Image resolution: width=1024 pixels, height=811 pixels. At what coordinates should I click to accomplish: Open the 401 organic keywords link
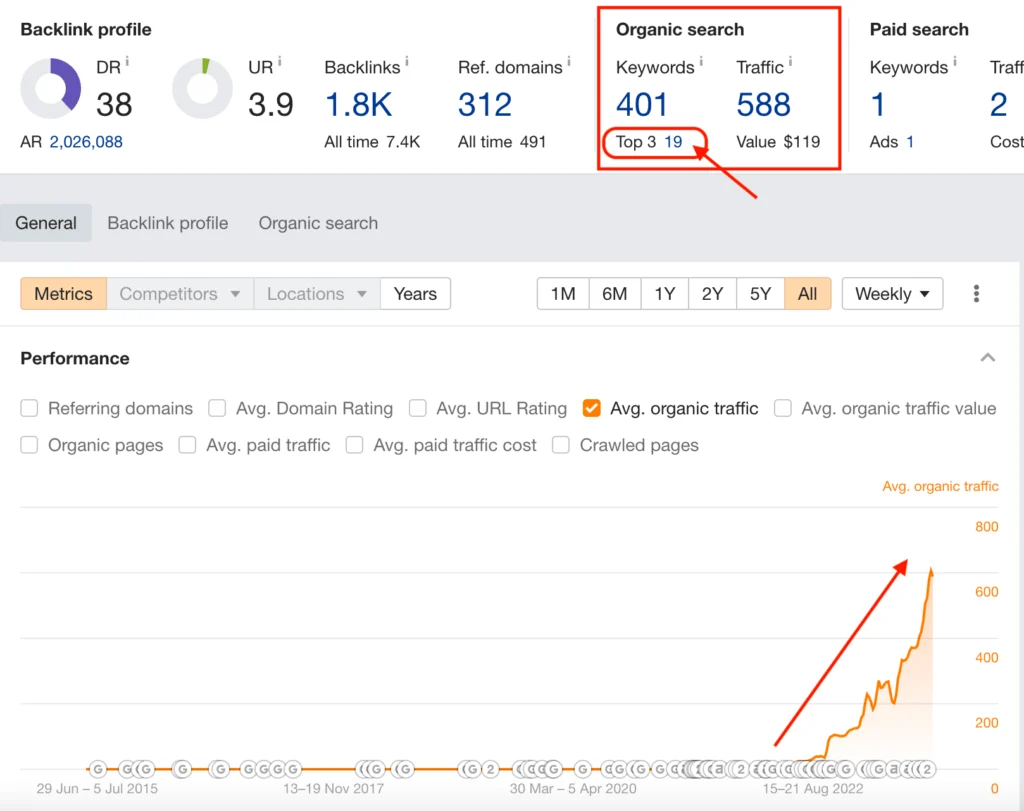(642, 104)
